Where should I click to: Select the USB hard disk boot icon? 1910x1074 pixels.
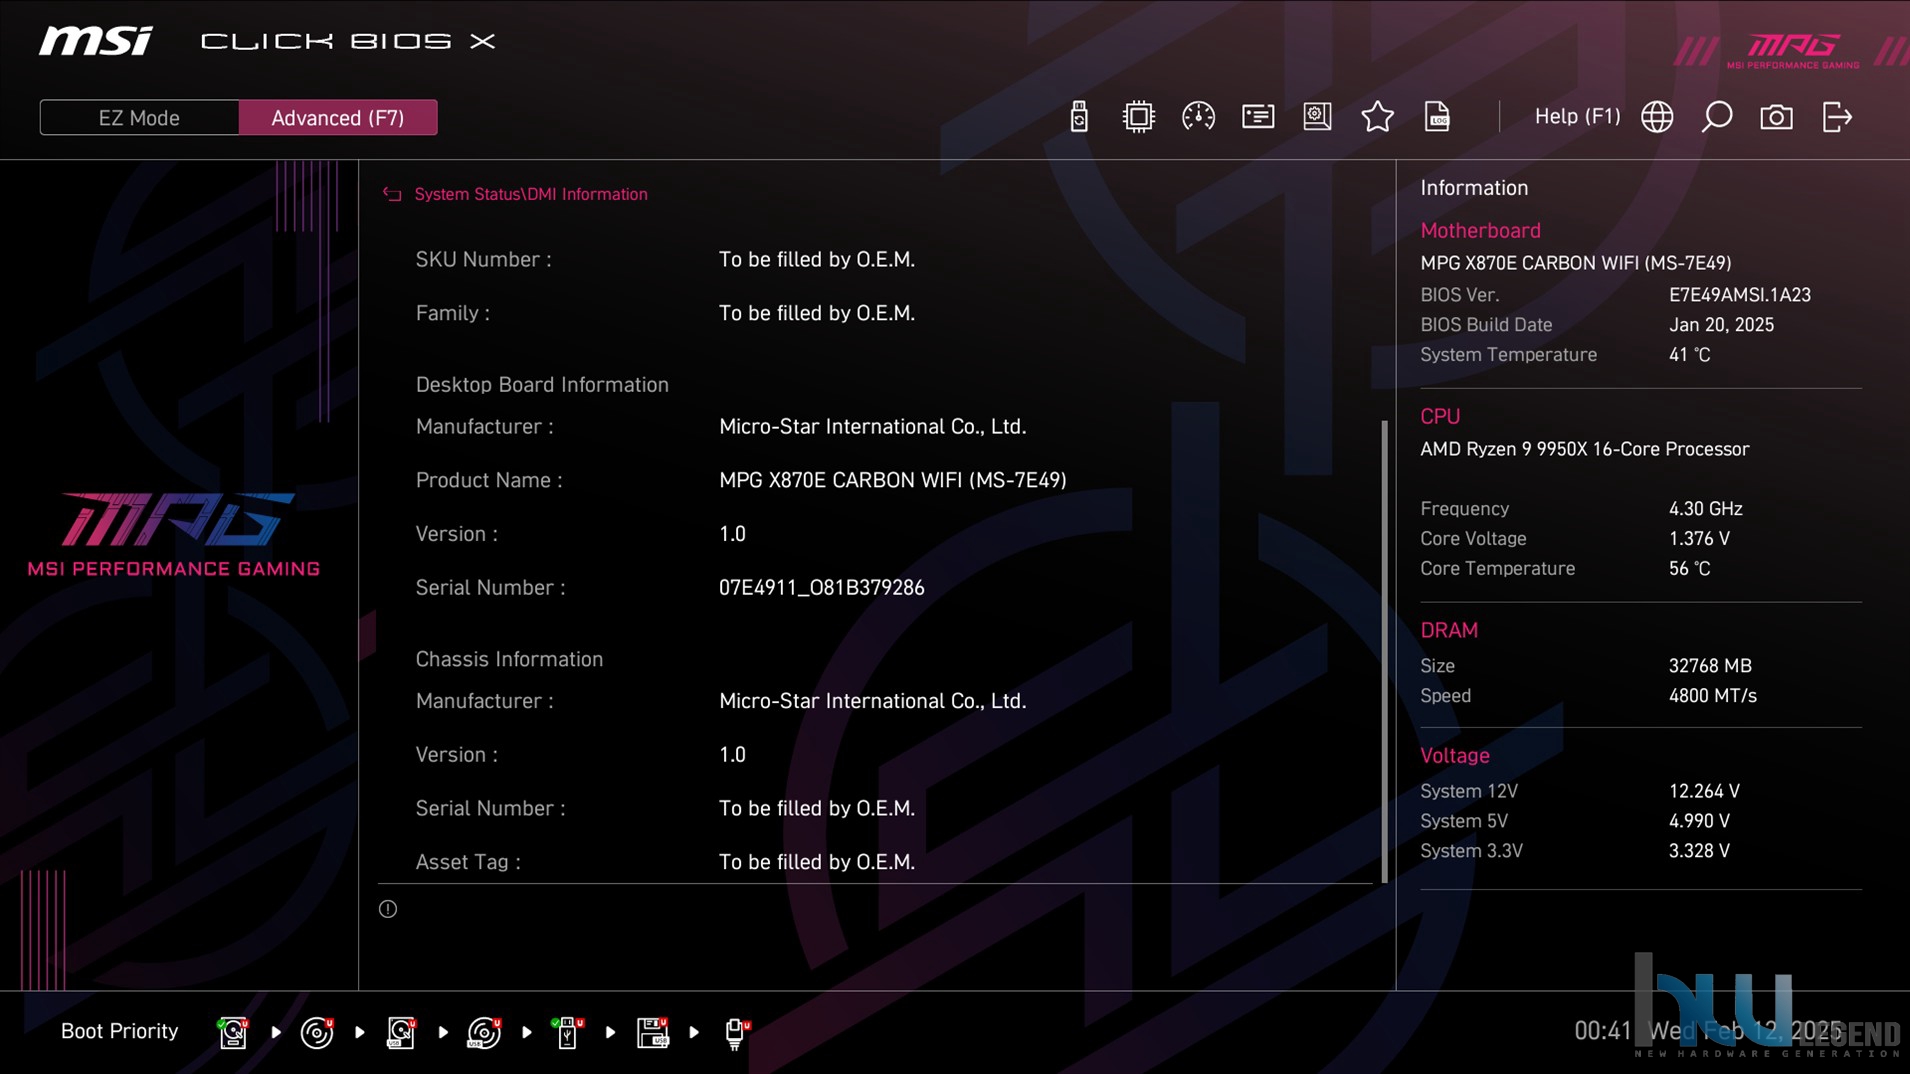[401, 1032]
